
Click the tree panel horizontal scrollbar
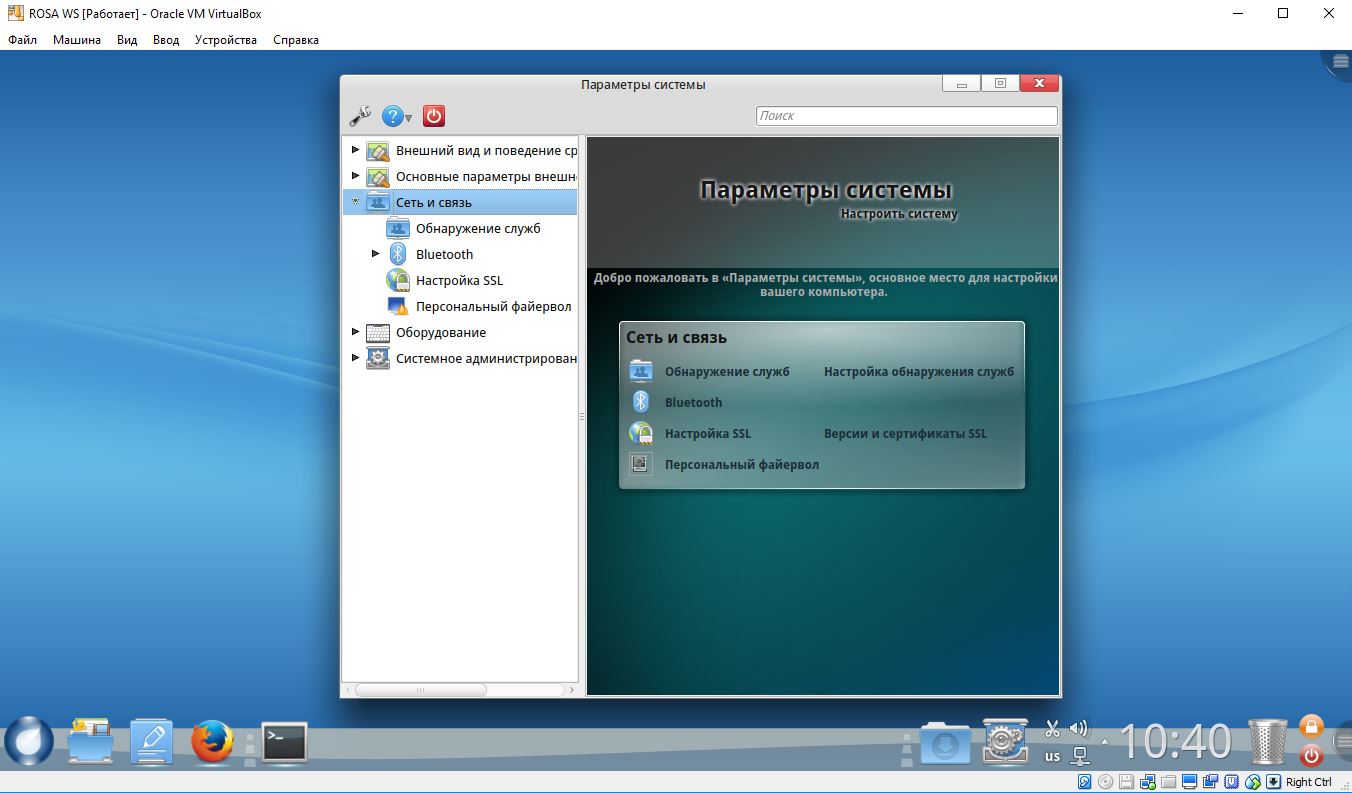pyautogui.click(x=421, y=690)
